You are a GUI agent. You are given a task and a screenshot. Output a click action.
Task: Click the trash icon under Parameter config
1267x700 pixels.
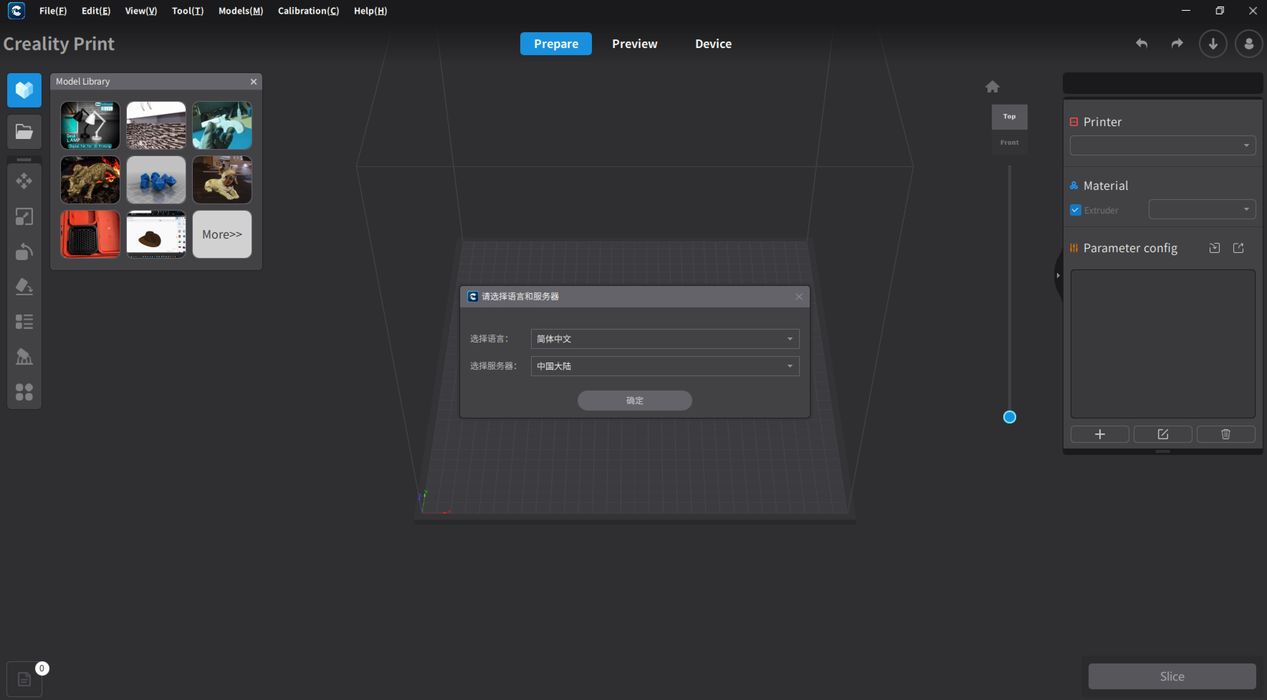[x=1225, y=434]
